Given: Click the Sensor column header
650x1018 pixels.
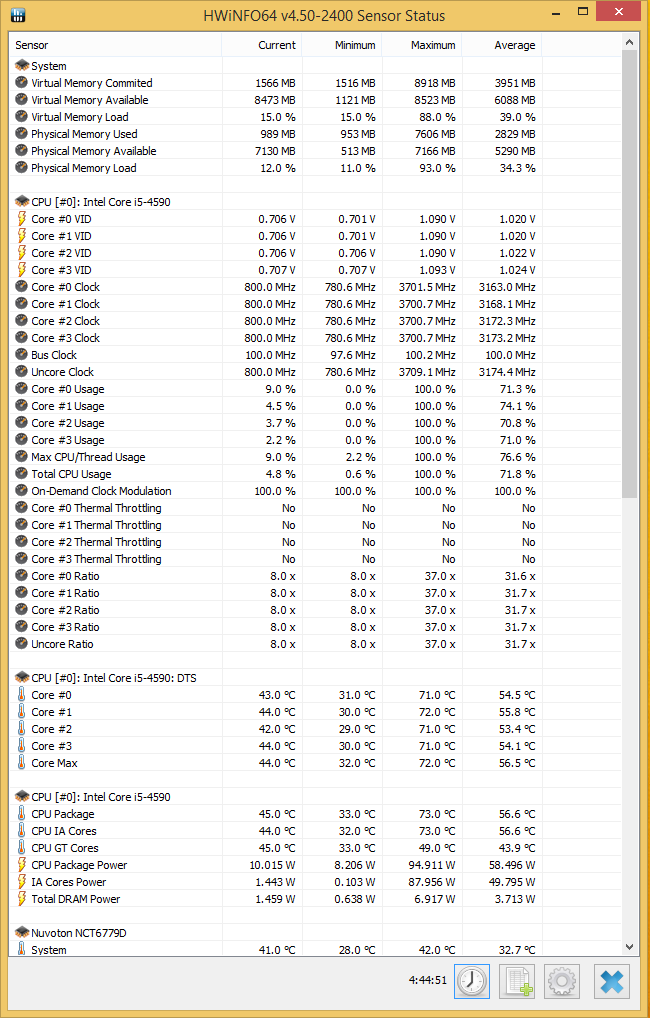Looking at the screenshot, I should pos(115,45).
